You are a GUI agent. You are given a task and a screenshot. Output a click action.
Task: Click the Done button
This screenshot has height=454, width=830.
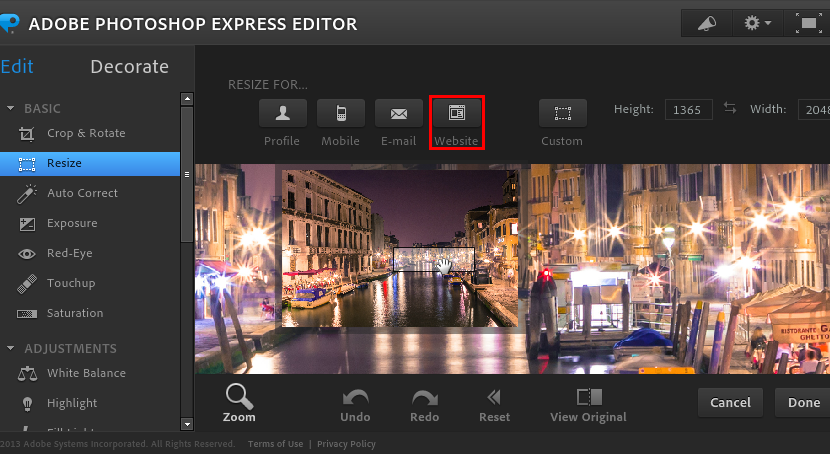point(803,403)
